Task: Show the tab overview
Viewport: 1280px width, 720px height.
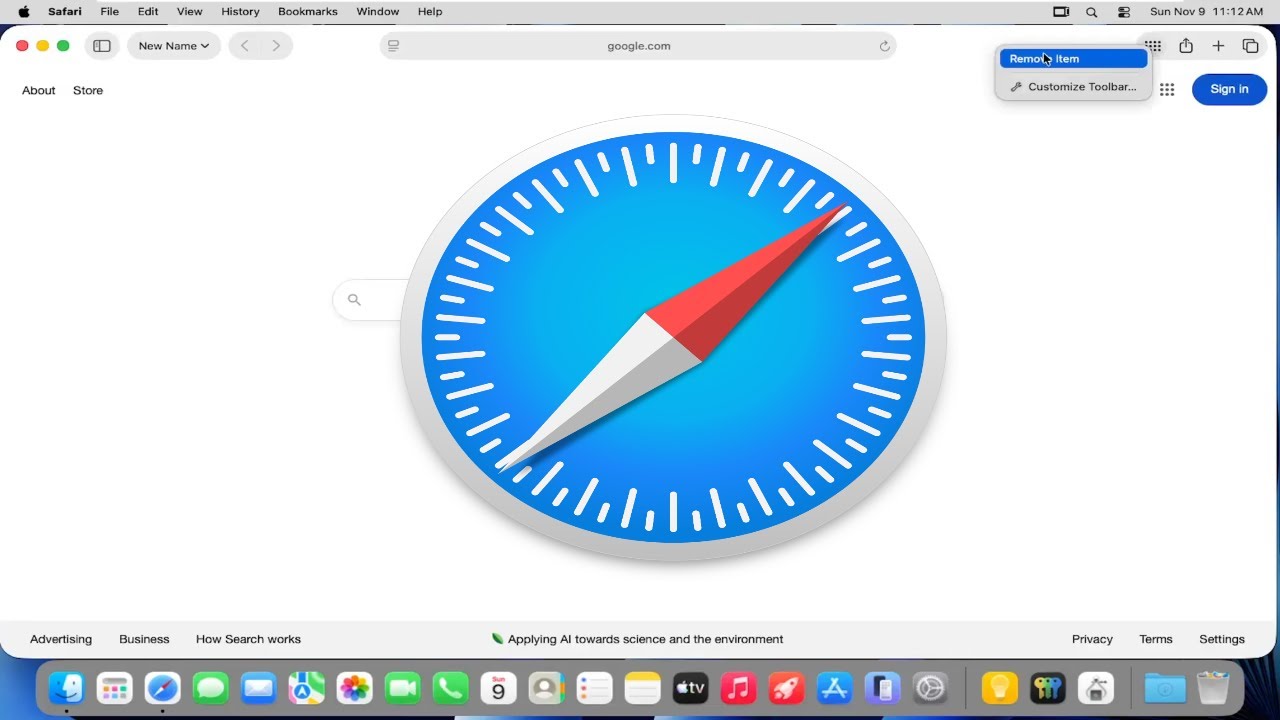Action: click(1250, 46)
